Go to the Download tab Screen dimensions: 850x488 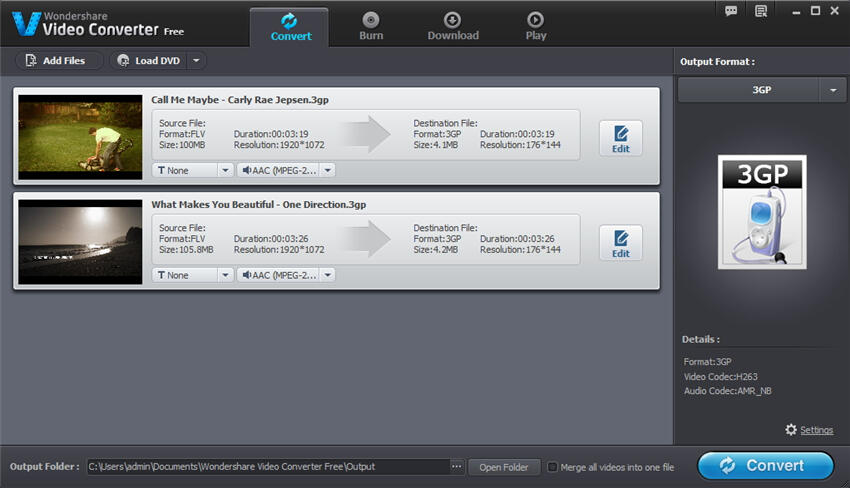(453, 27)
